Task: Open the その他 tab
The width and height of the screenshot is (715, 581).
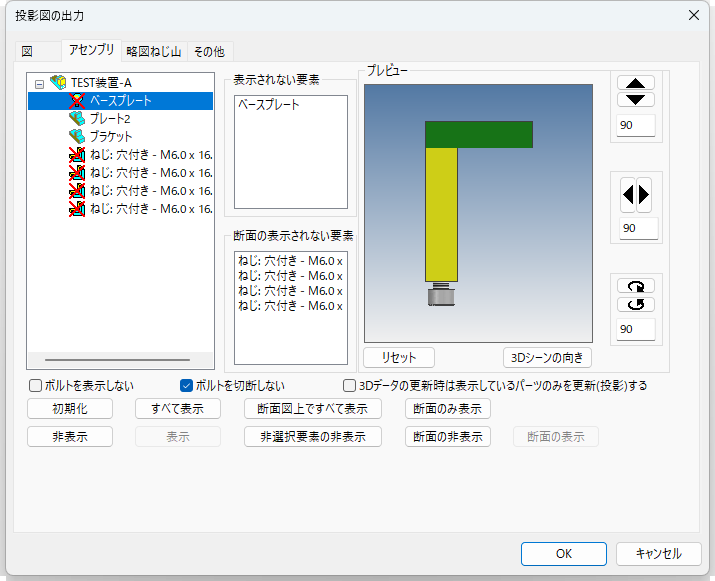Action: tap(210, 52)
